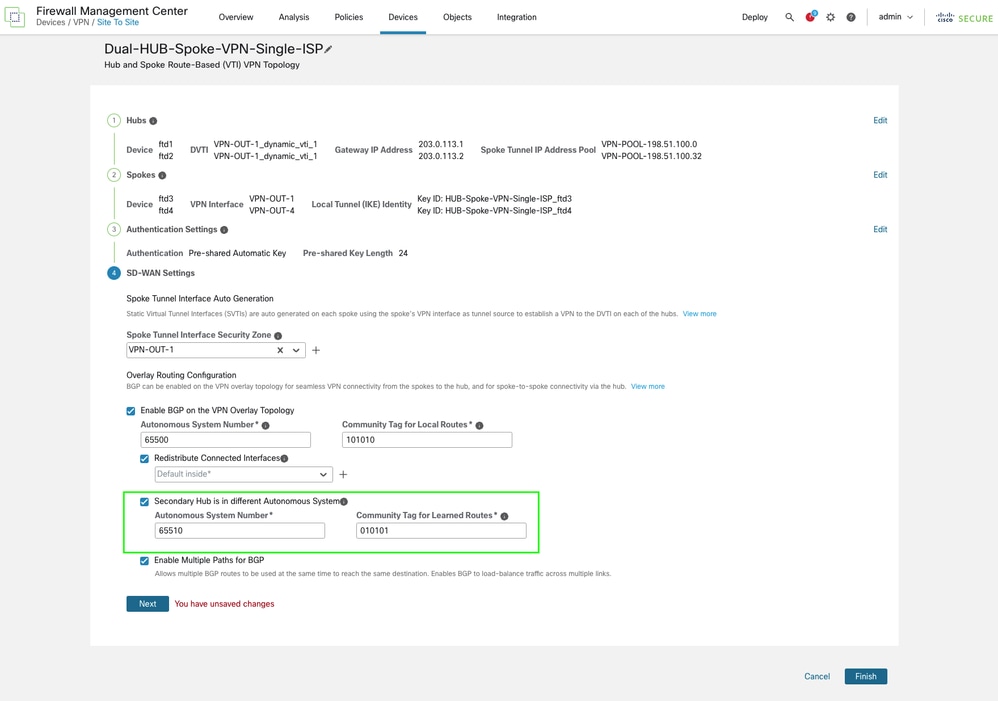
Task: Open the Devices menu
Action: pyautogui.click(x=403, y=17)
